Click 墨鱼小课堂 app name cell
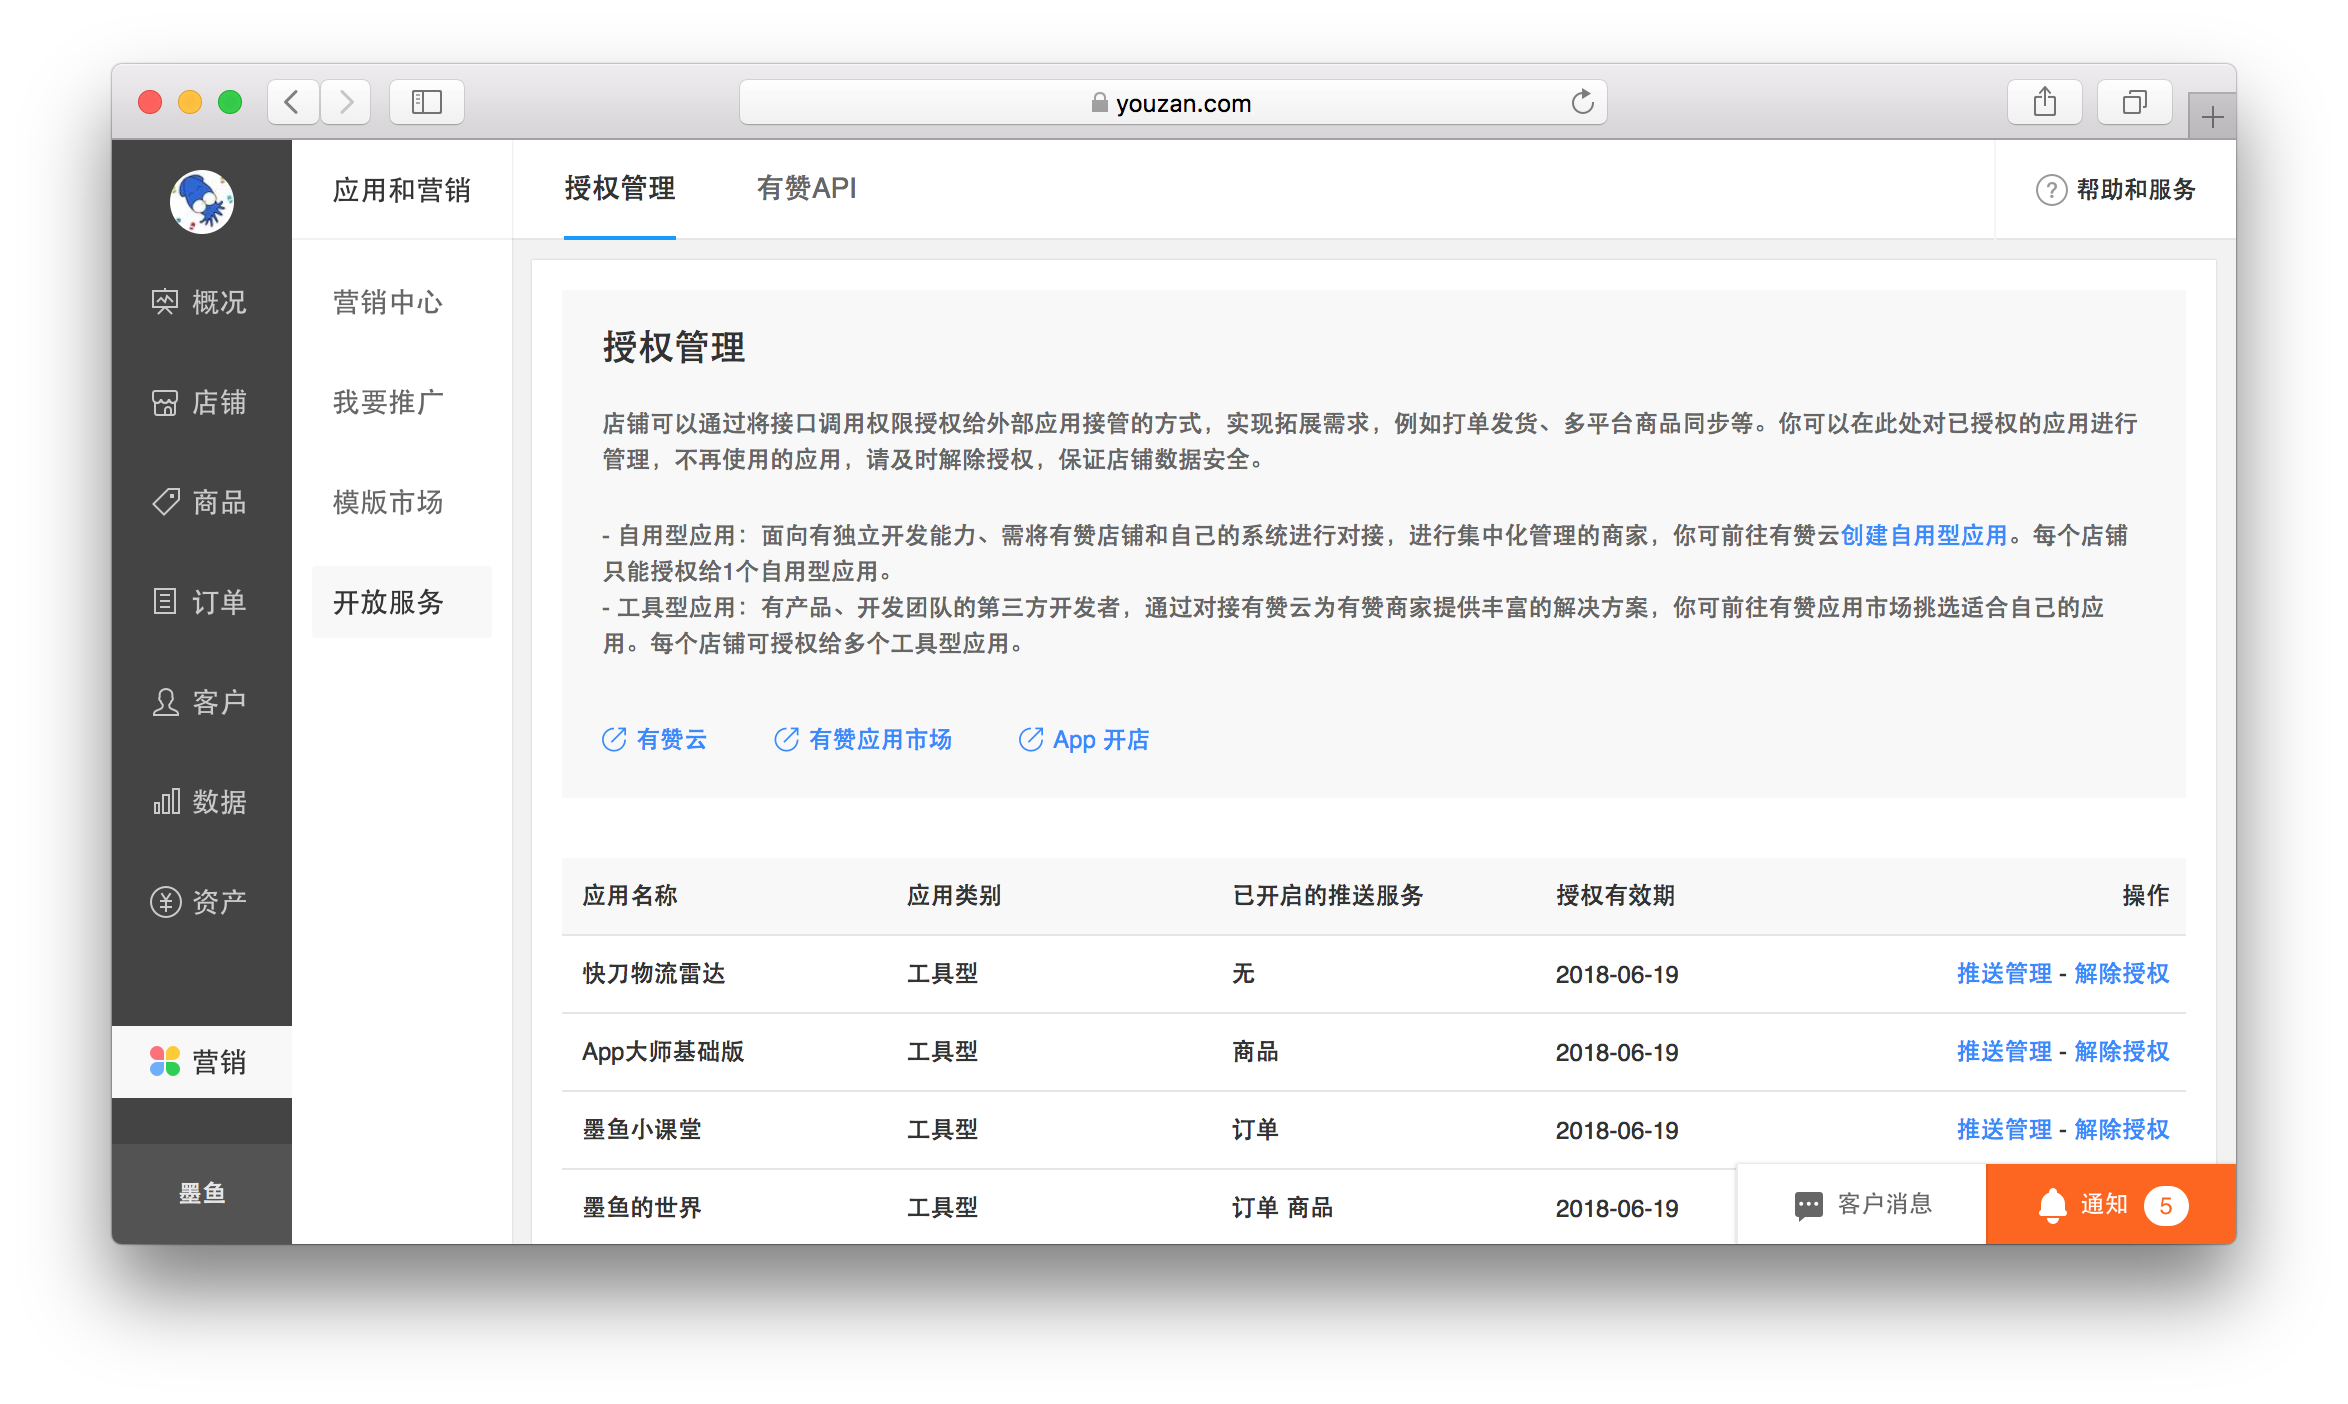2348x1404 pixels. pyautogui.click(x=642, y=1129)
